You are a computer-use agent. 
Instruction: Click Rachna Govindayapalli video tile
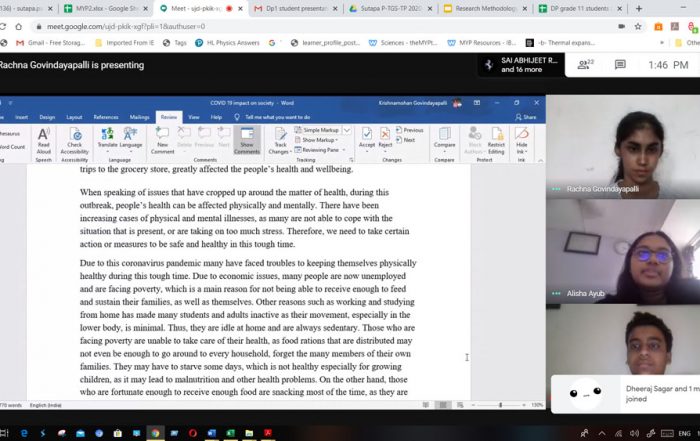click(623, 146)
